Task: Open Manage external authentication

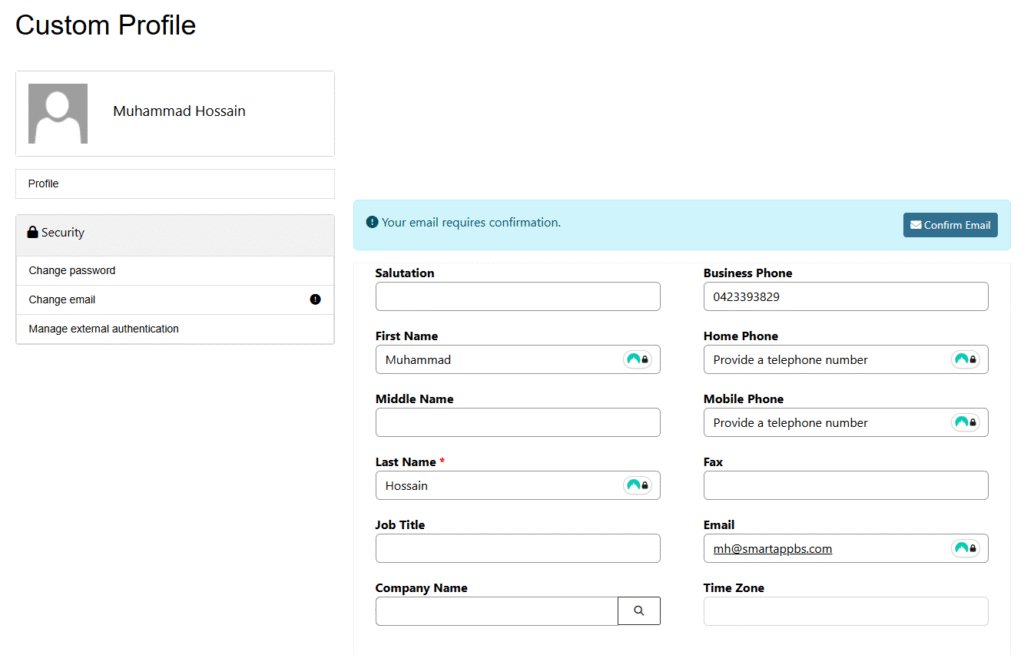Action: [104, 329]
